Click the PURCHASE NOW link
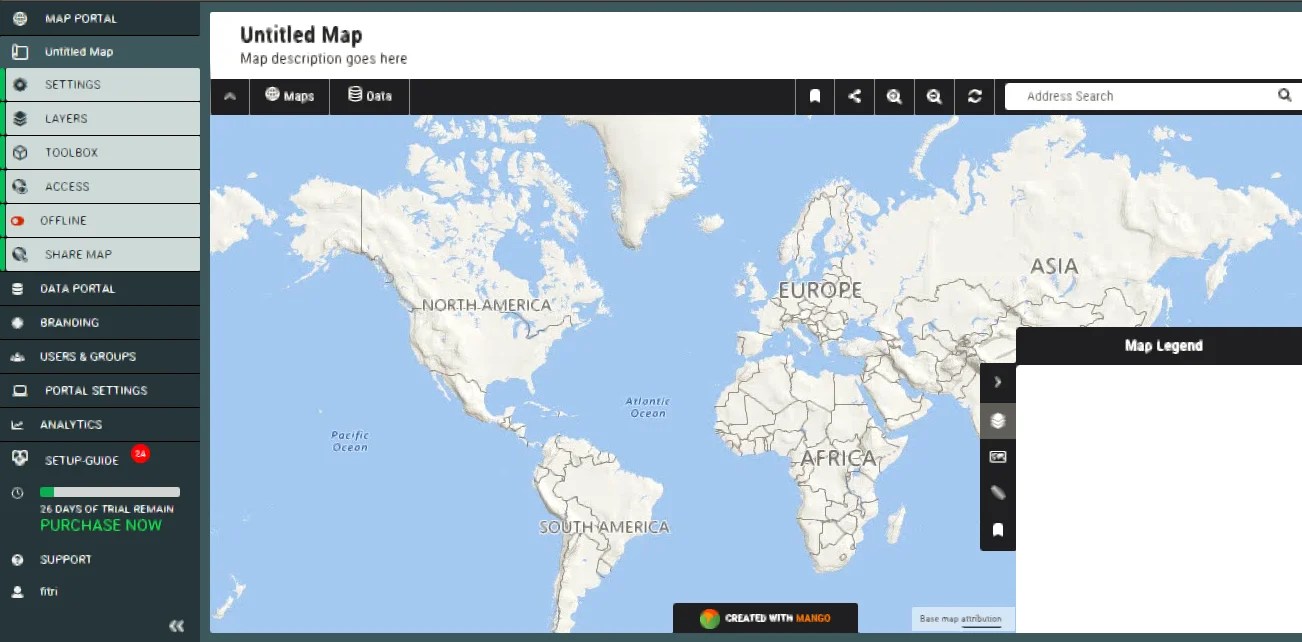1302x642 pixels. 99,525
